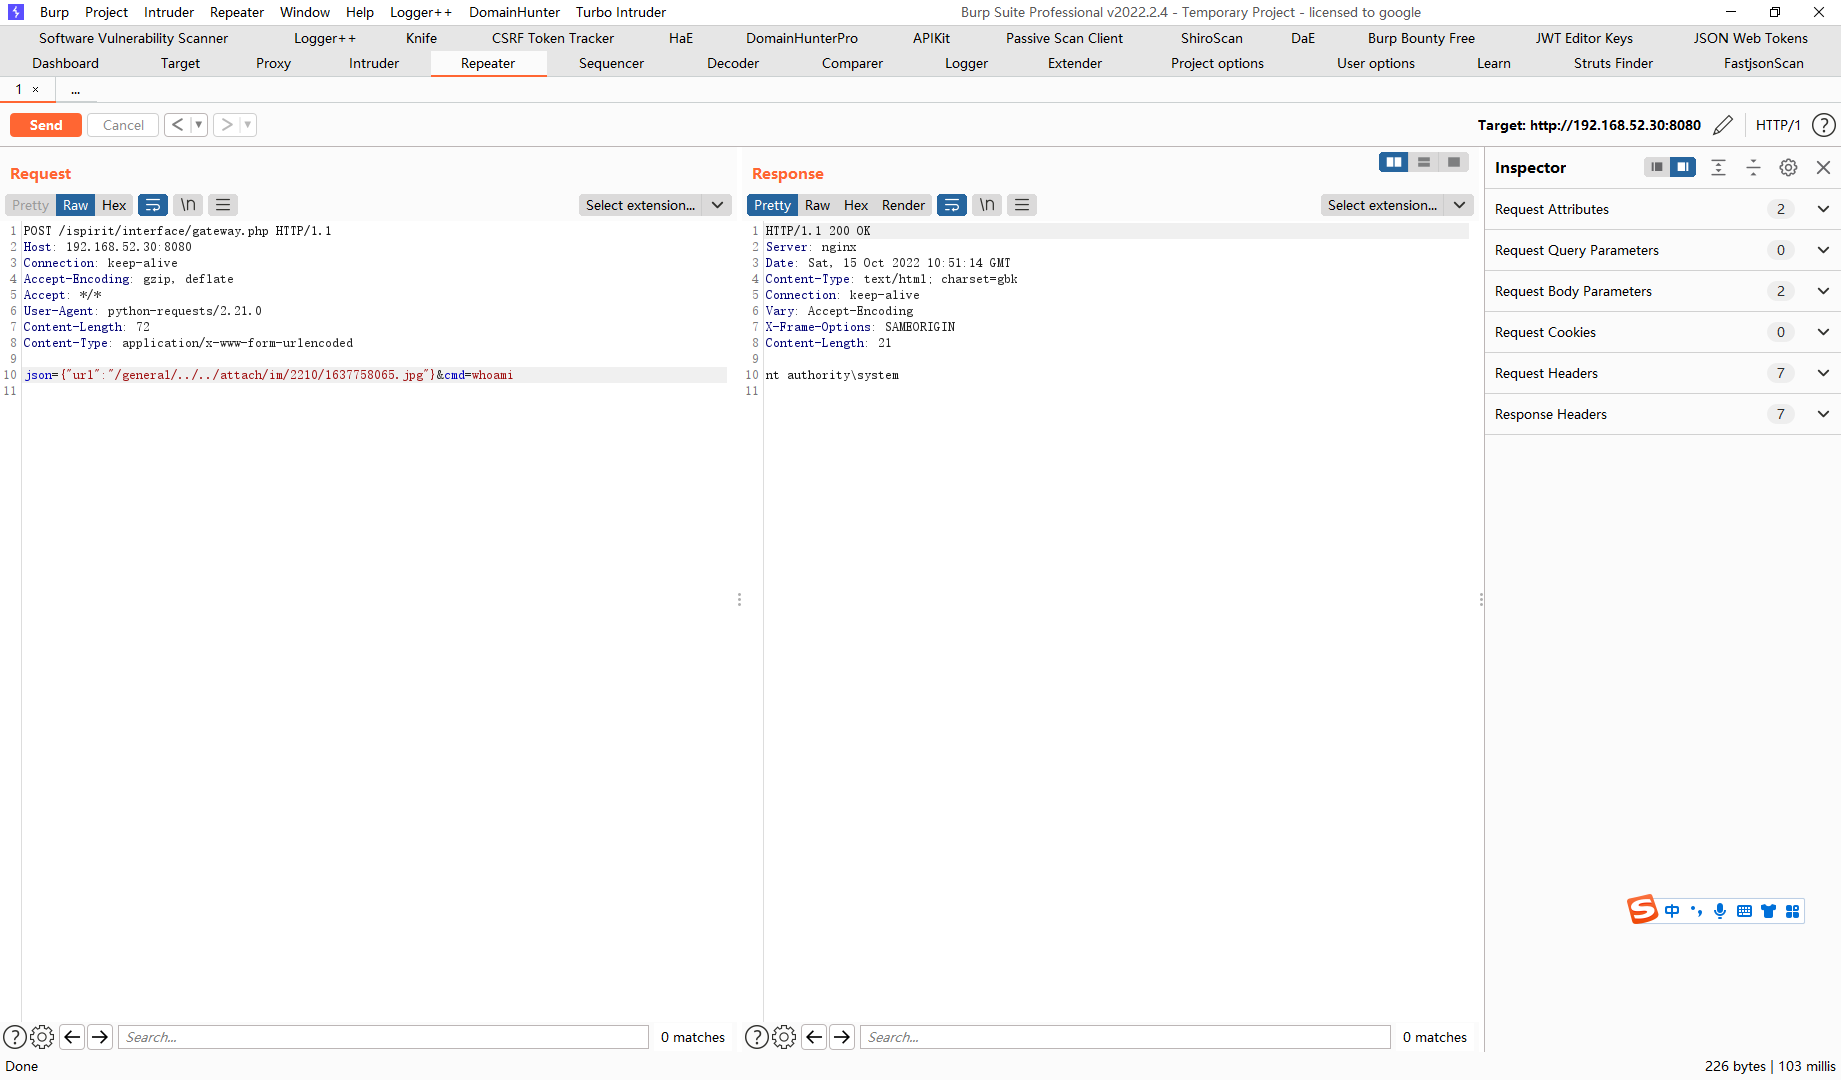The image size is (1841, 1080).
Task: Open the ShiroScan tab
Action: pyautogui.click(x=1211, y=38)
